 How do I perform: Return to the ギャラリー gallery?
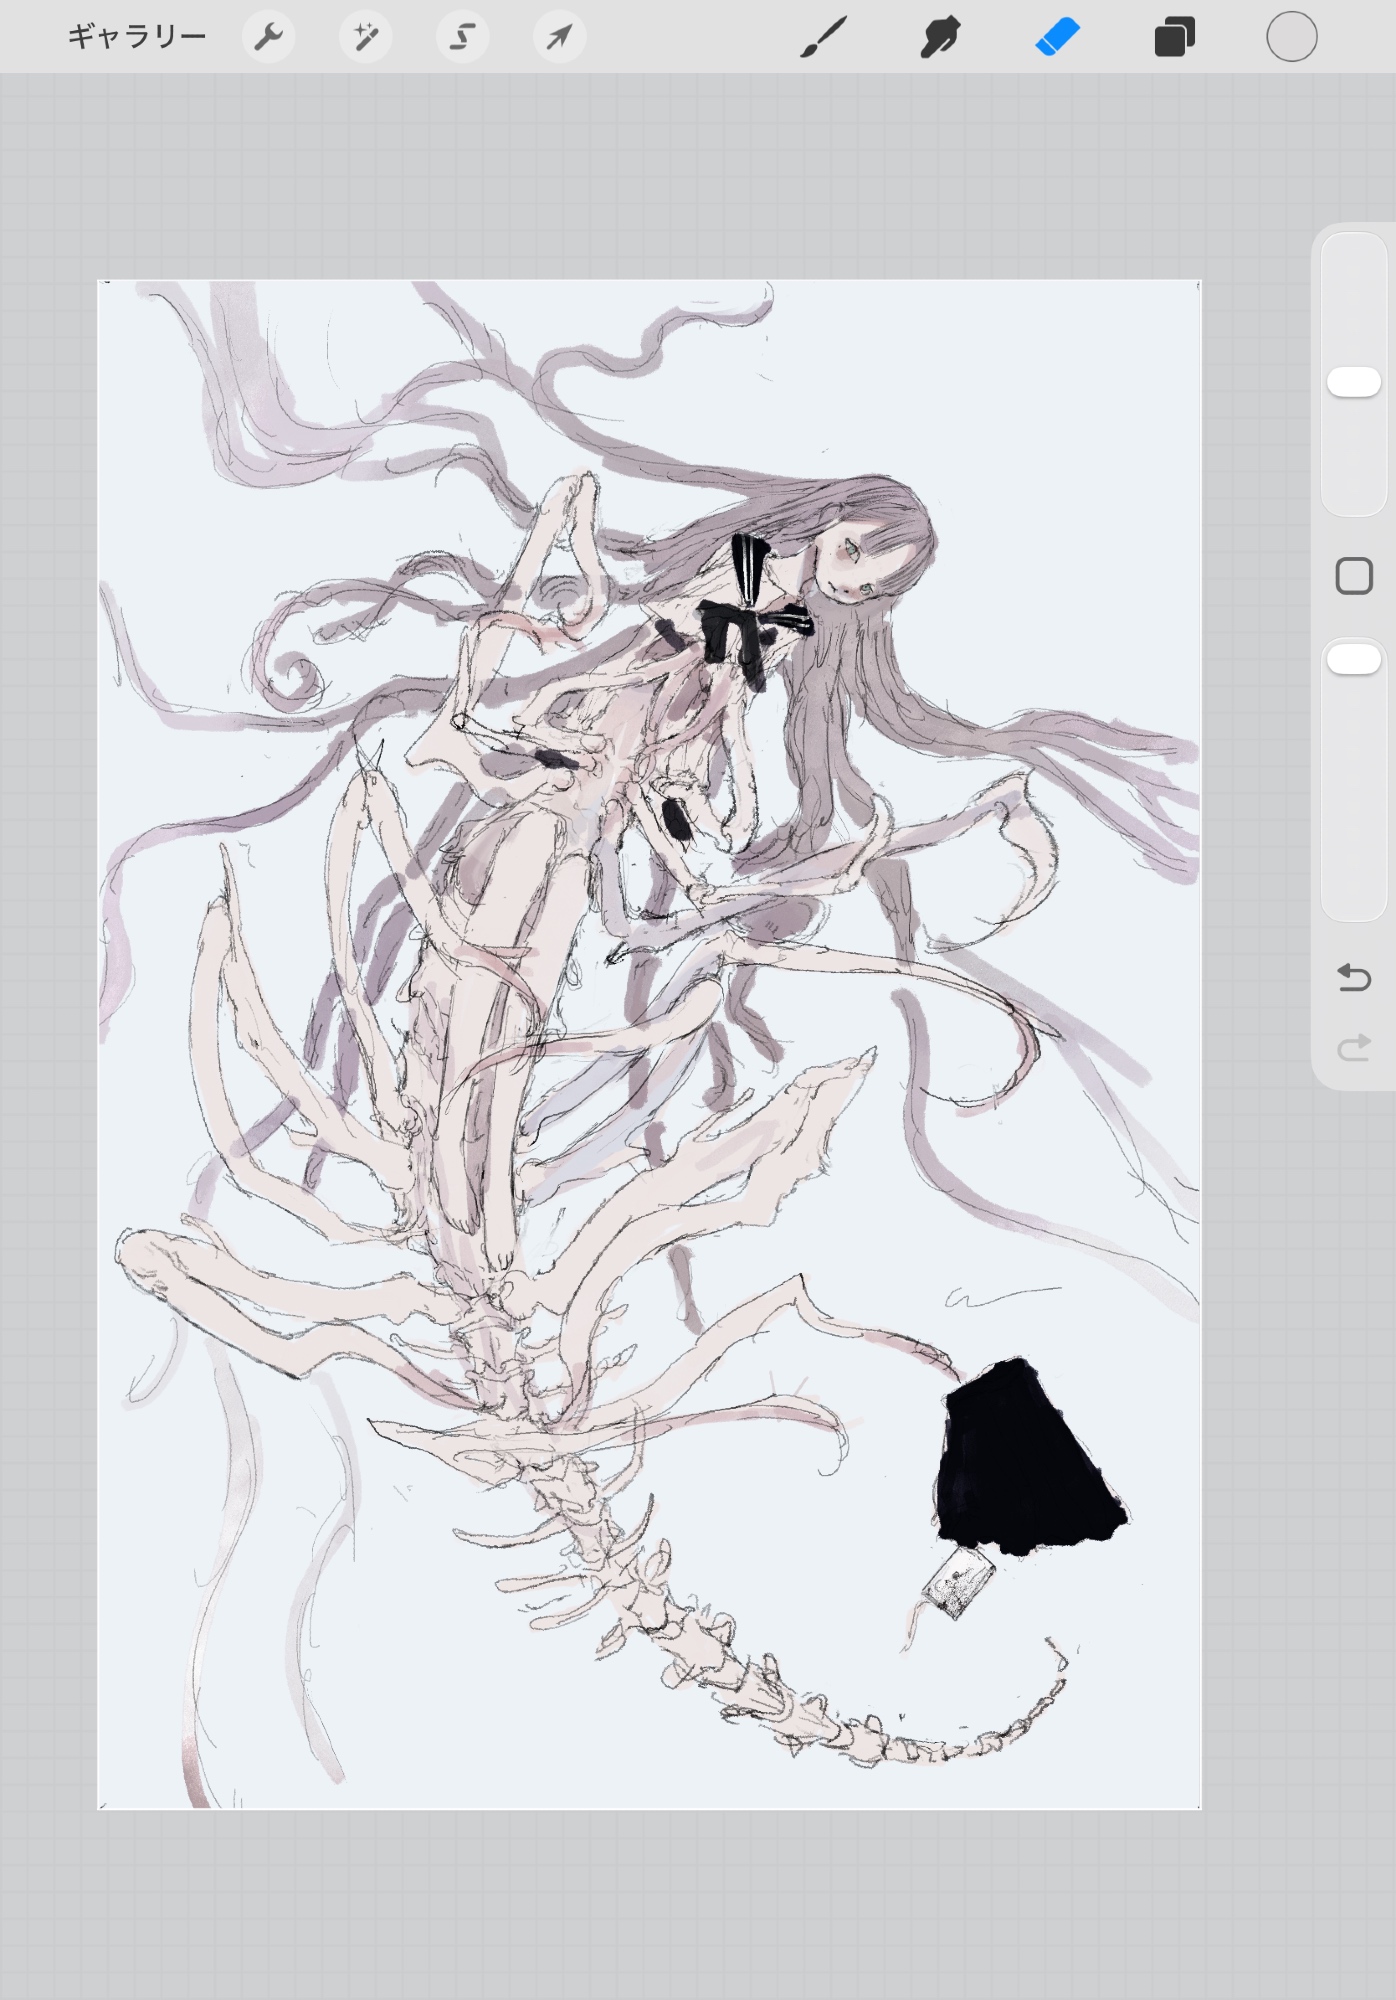(137, 37)
